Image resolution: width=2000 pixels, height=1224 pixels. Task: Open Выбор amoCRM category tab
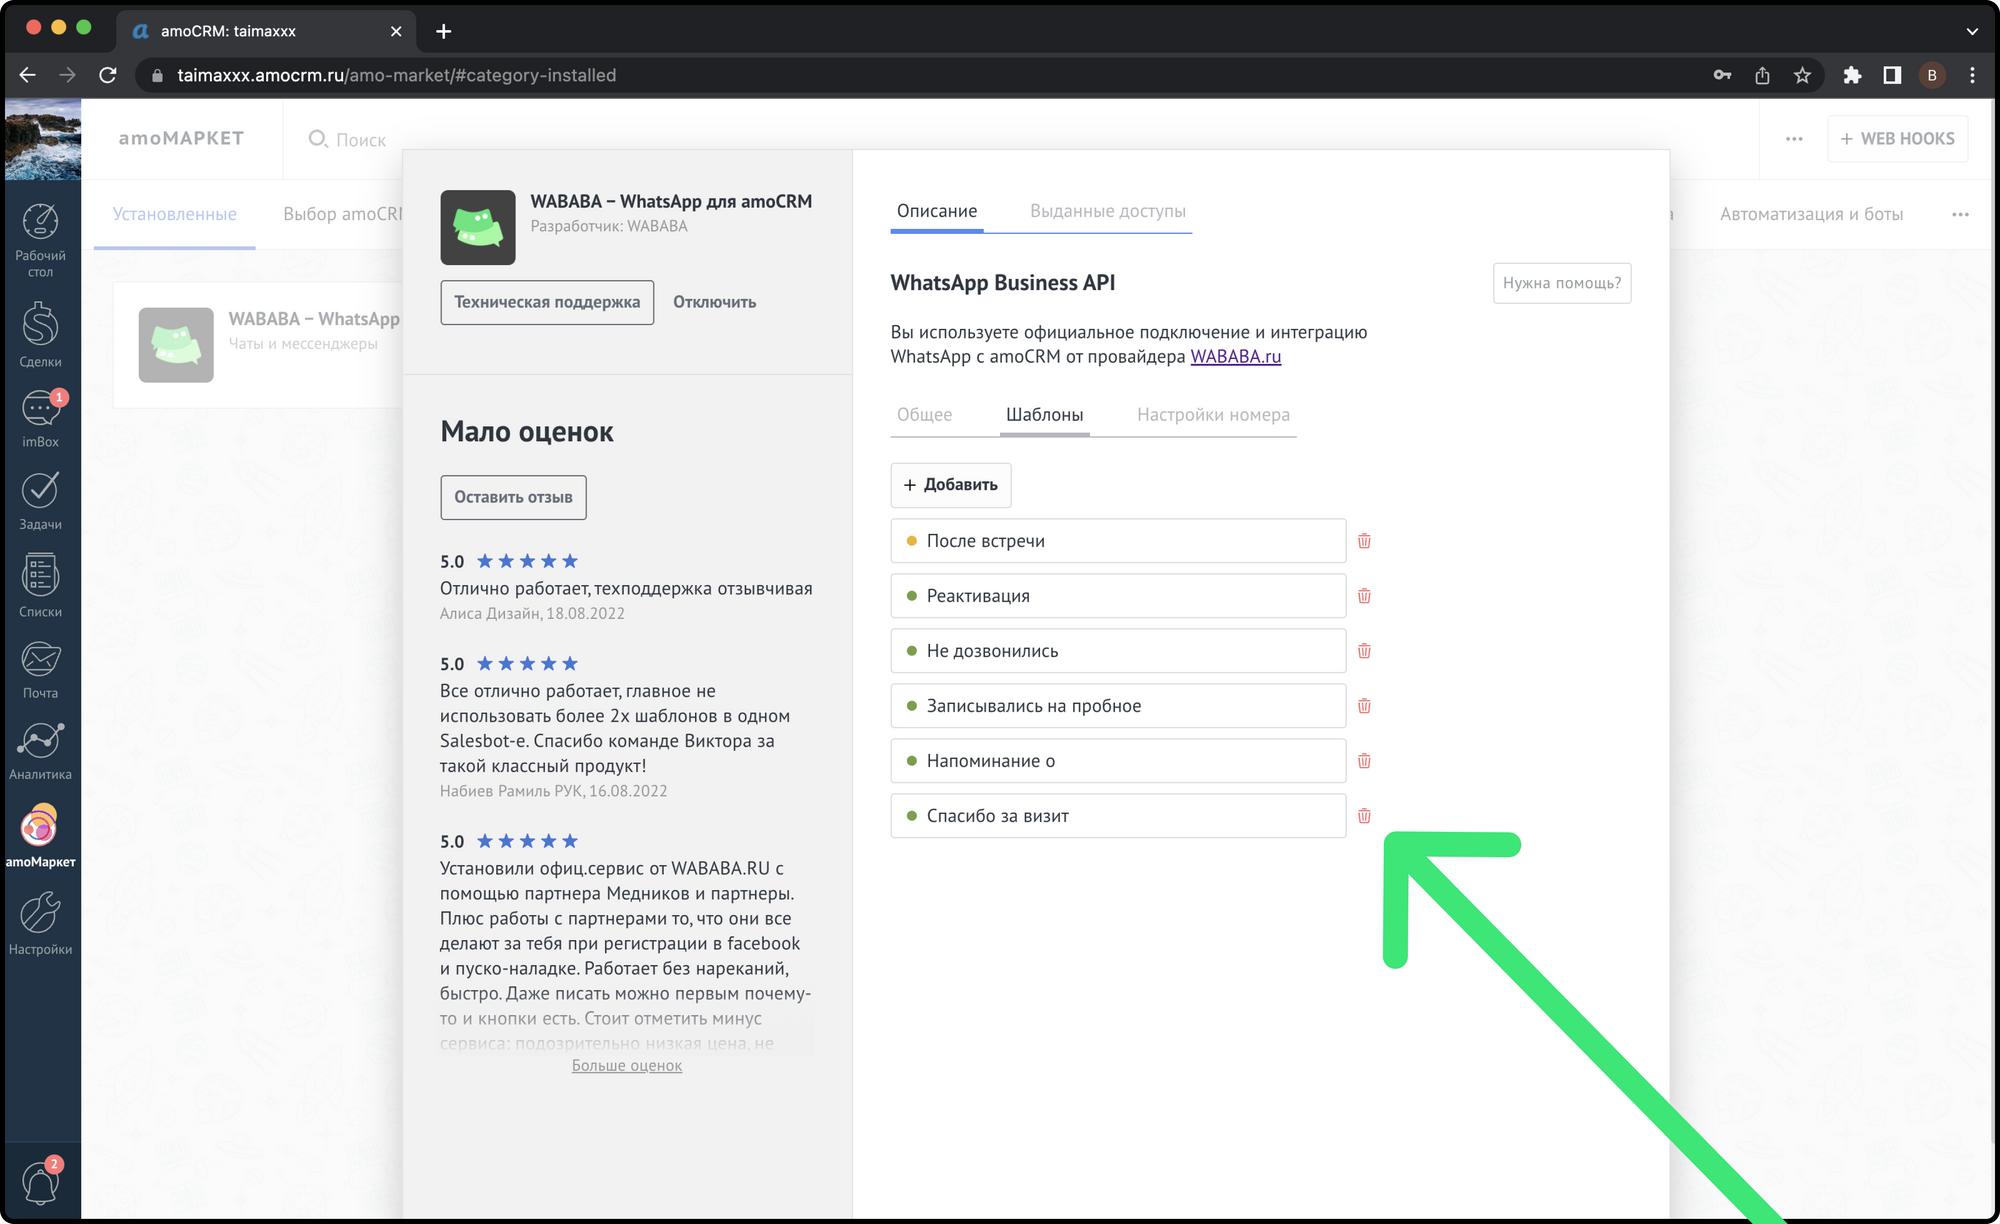click(342, 214)
